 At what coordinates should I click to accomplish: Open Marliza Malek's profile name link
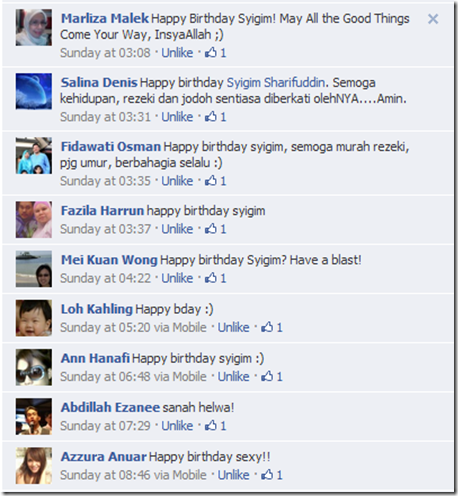105,18
